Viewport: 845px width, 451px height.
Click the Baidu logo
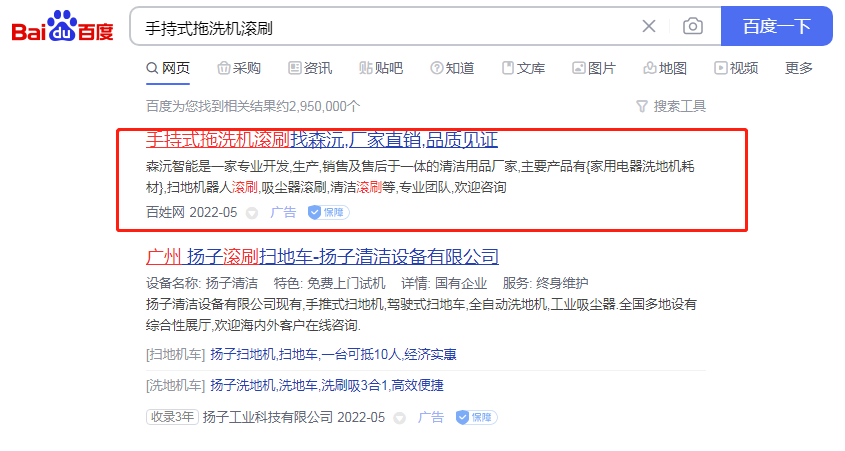pos(63,26)
